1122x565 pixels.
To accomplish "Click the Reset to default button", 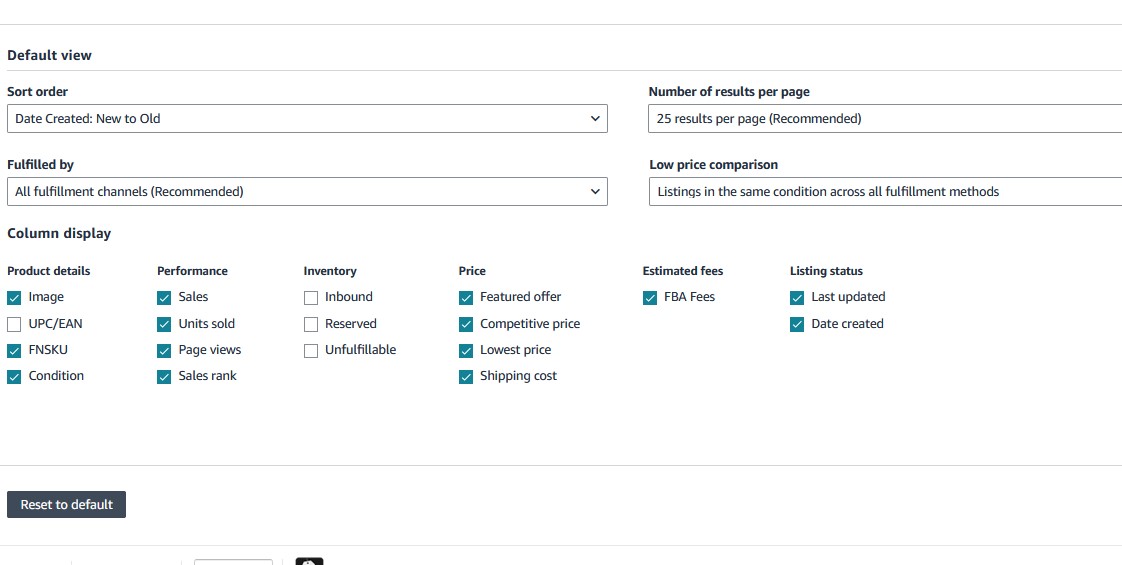I will pos(67,504).
